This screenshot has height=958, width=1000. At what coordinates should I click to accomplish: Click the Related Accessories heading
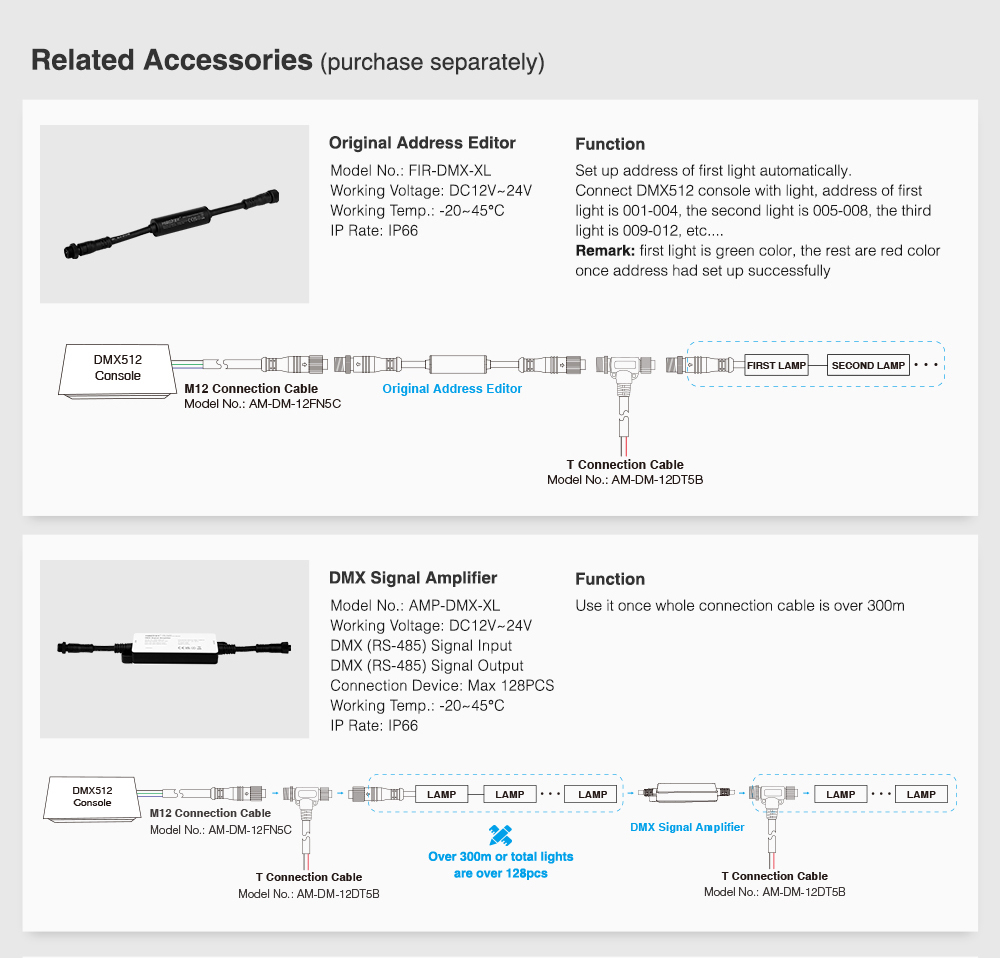172,61
